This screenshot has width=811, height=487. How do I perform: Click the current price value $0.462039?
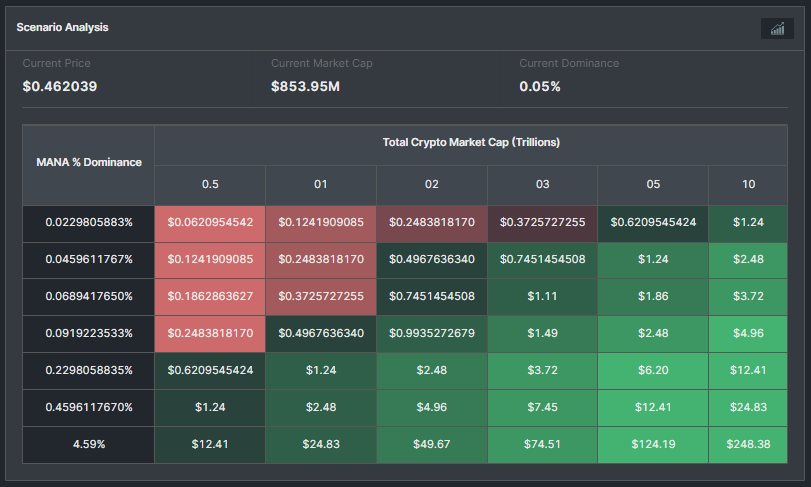click(60, 86)
